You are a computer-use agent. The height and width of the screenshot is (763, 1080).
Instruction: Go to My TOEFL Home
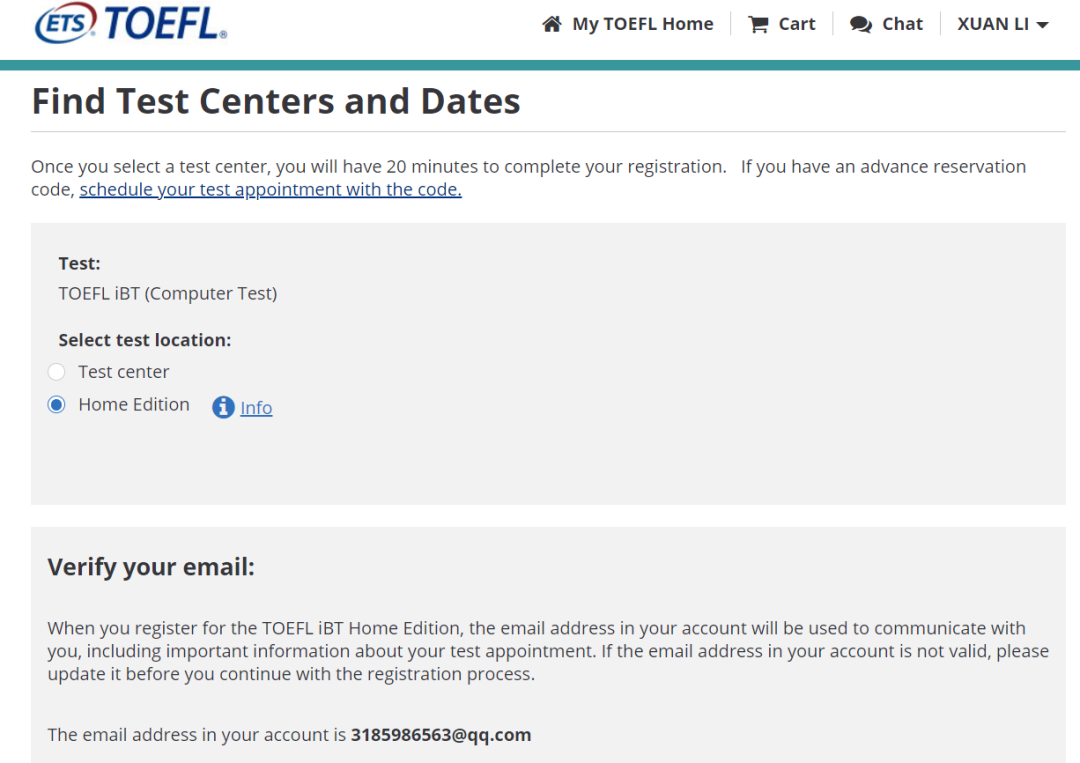click(643, 24)
